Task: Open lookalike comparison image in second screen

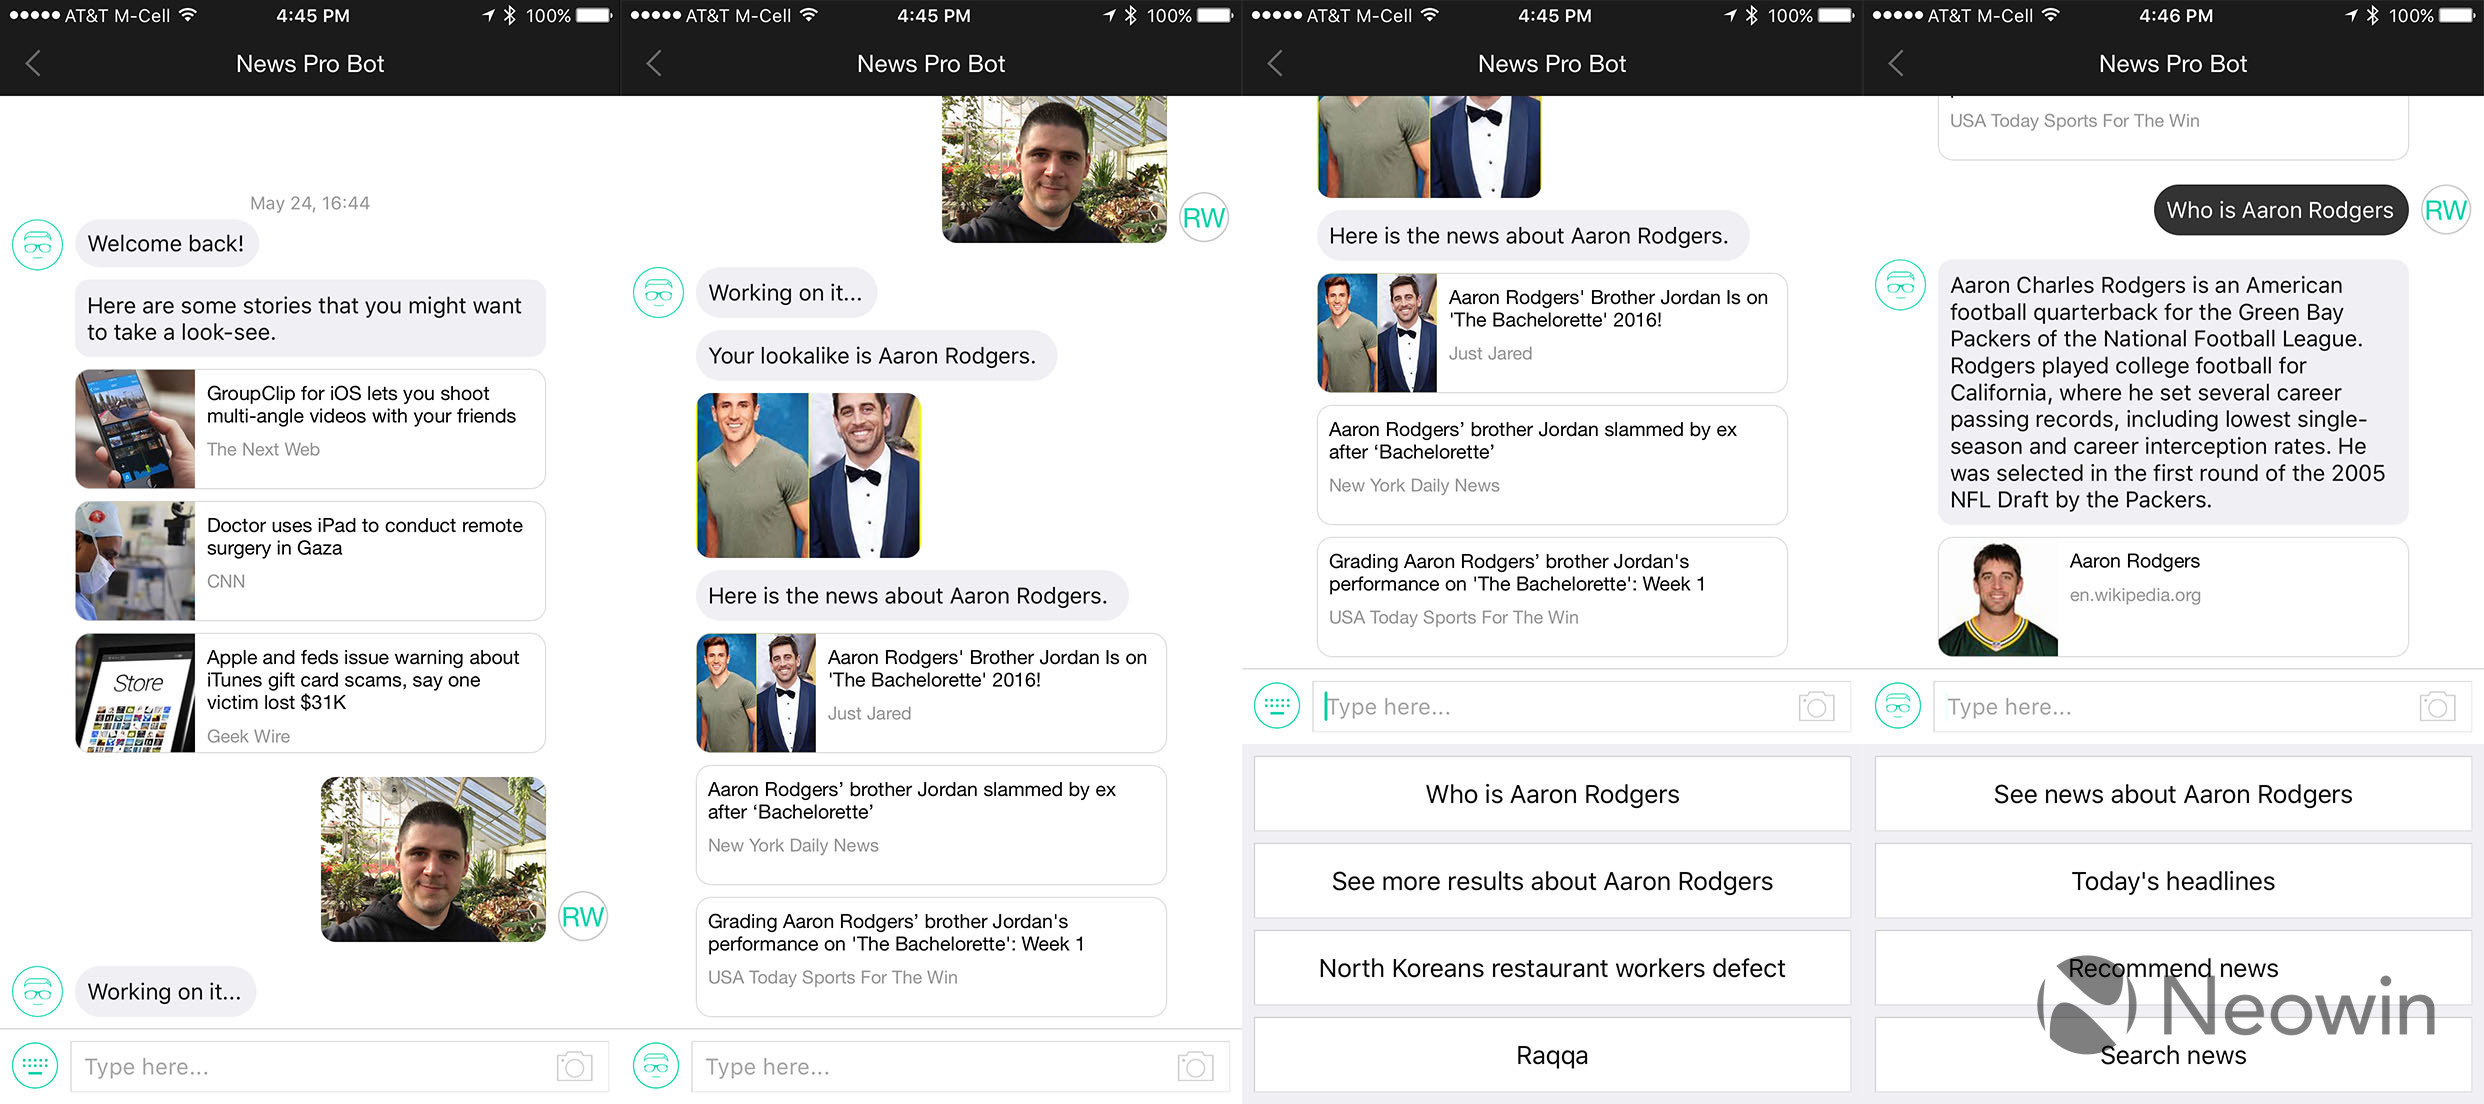Action: [808, 475]
